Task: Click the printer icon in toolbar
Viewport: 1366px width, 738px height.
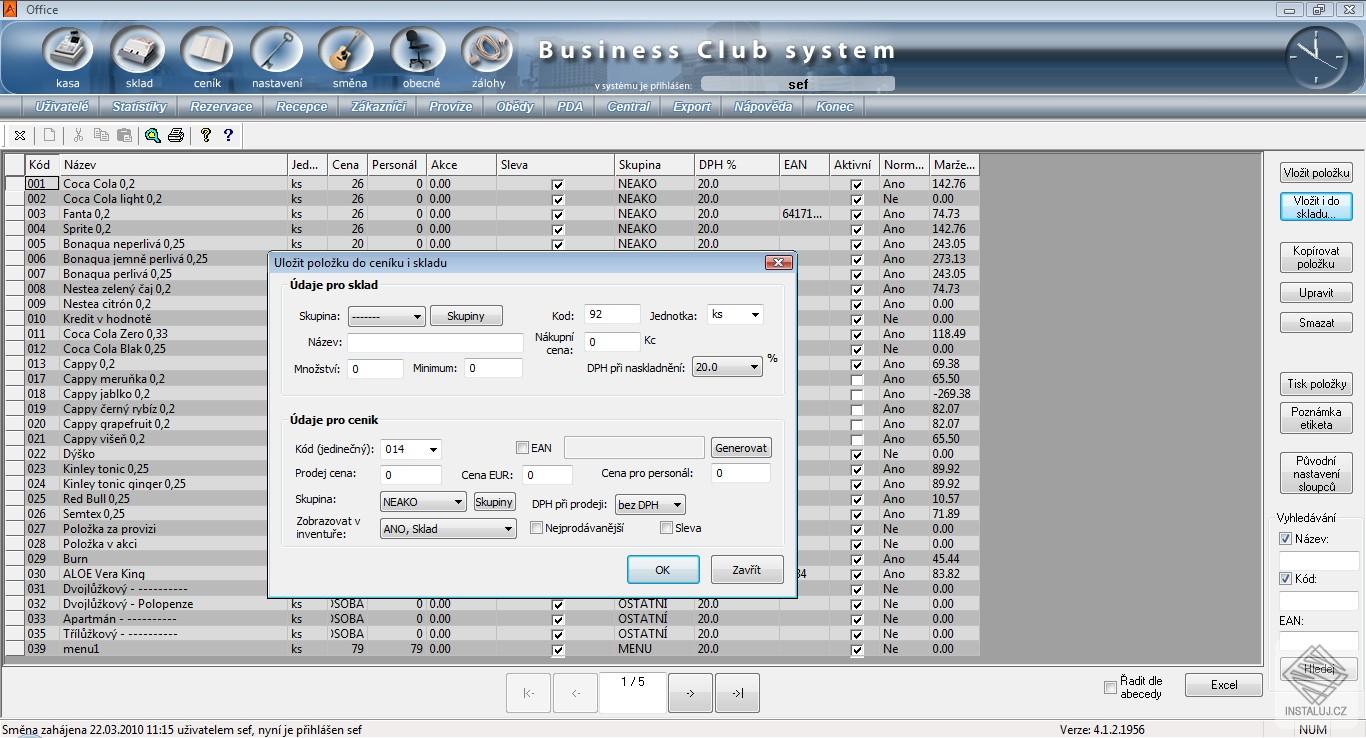Action: (x=176, y=135)
